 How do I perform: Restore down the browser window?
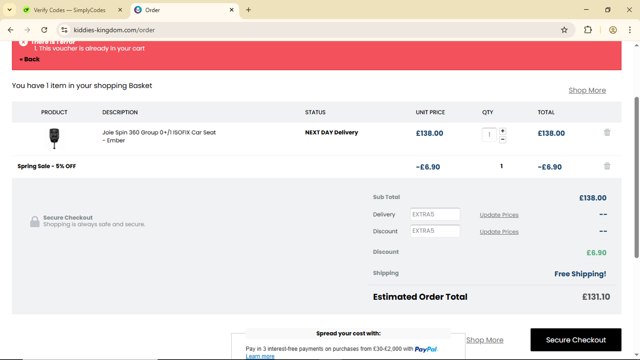pos(608,10)
